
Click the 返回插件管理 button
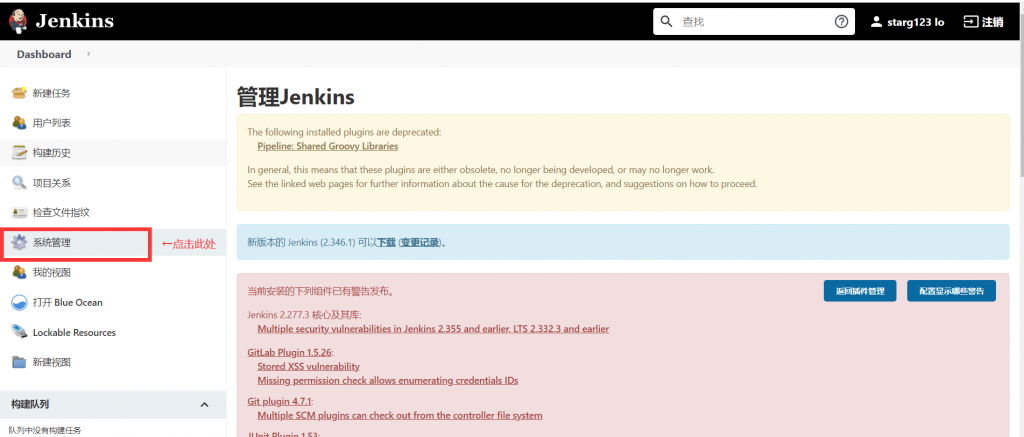[859, 291]
